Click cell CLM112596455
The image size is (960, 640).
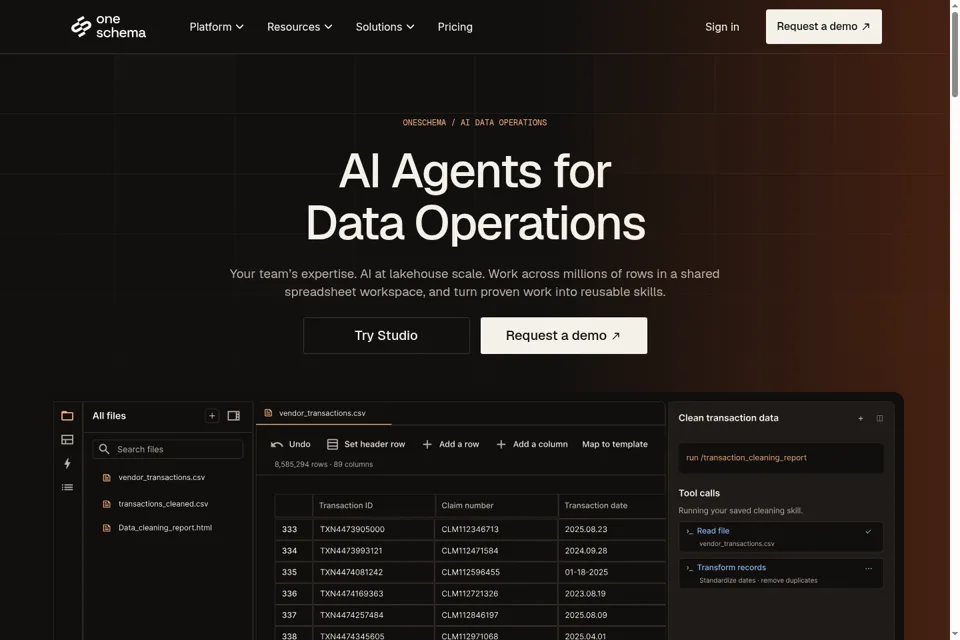pyautogui.click(x=497, y=572)
